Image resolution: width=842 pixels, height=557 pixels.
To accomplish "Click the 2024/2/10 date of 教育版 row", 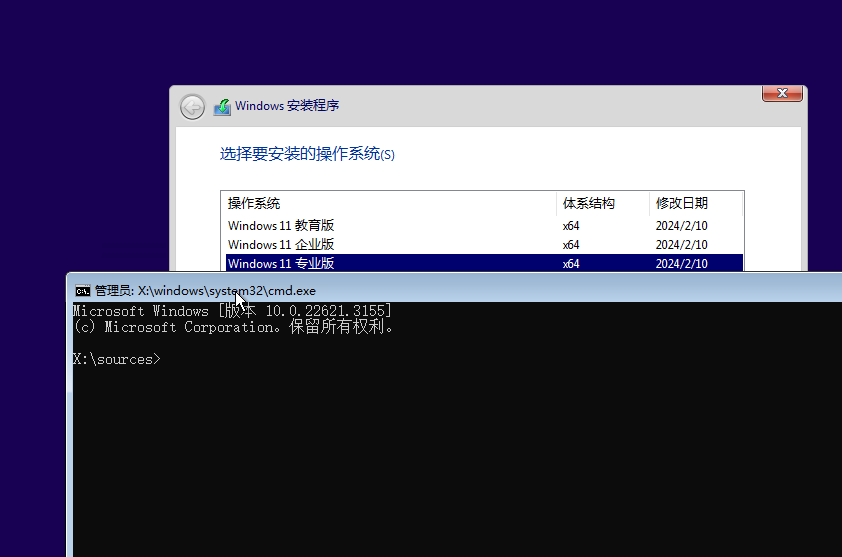I will (x=681, y=226).
